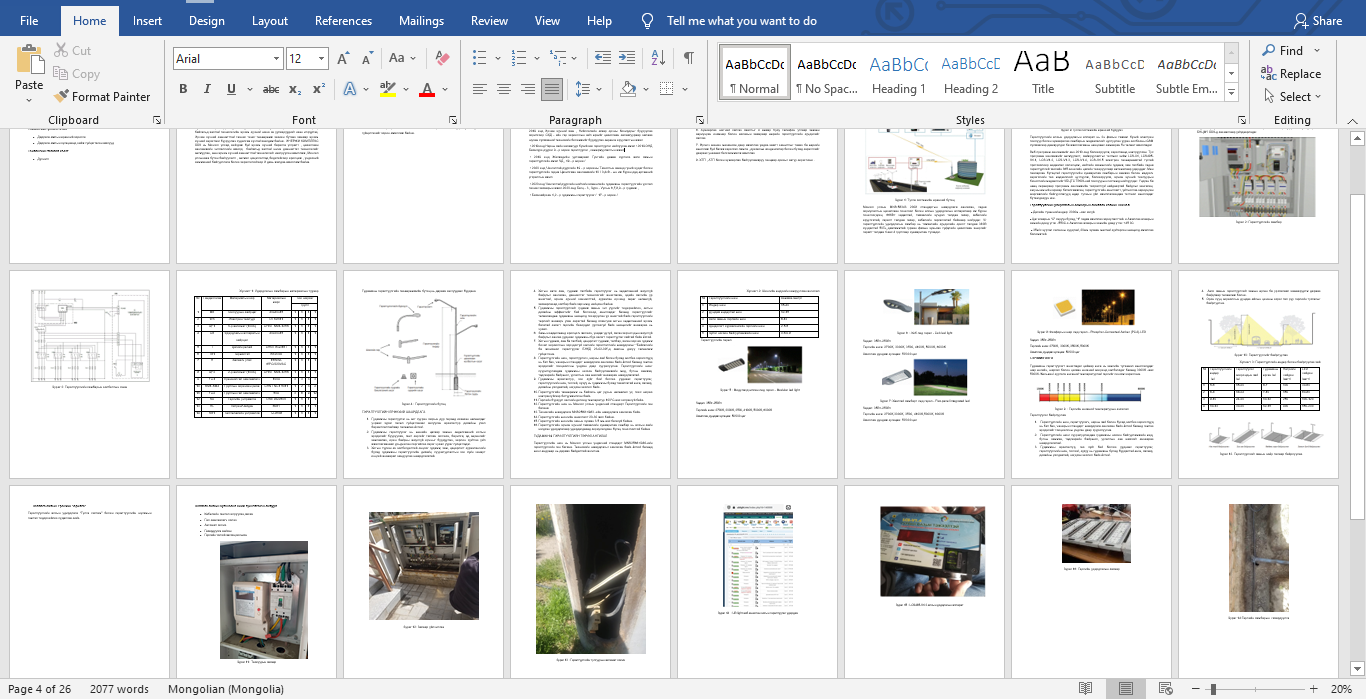
Task: Clear all formatting with eraser icon
Action: pos(443,59)
